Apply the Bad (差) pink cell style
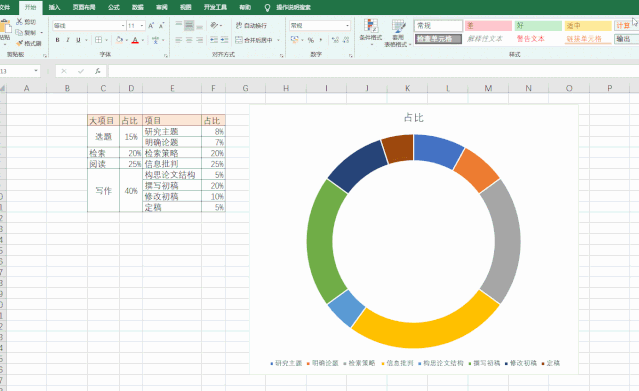This screenshot has height=391, width=639. pos(488,26)
